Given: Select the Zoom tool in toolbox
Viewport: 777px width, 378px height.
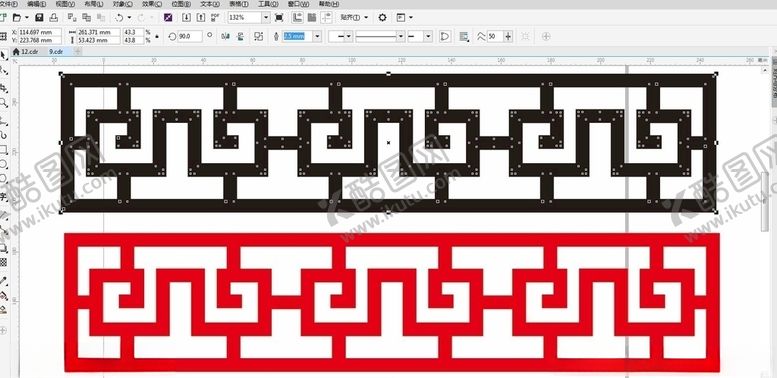Looking at the screenshot, I should [4, 103].
